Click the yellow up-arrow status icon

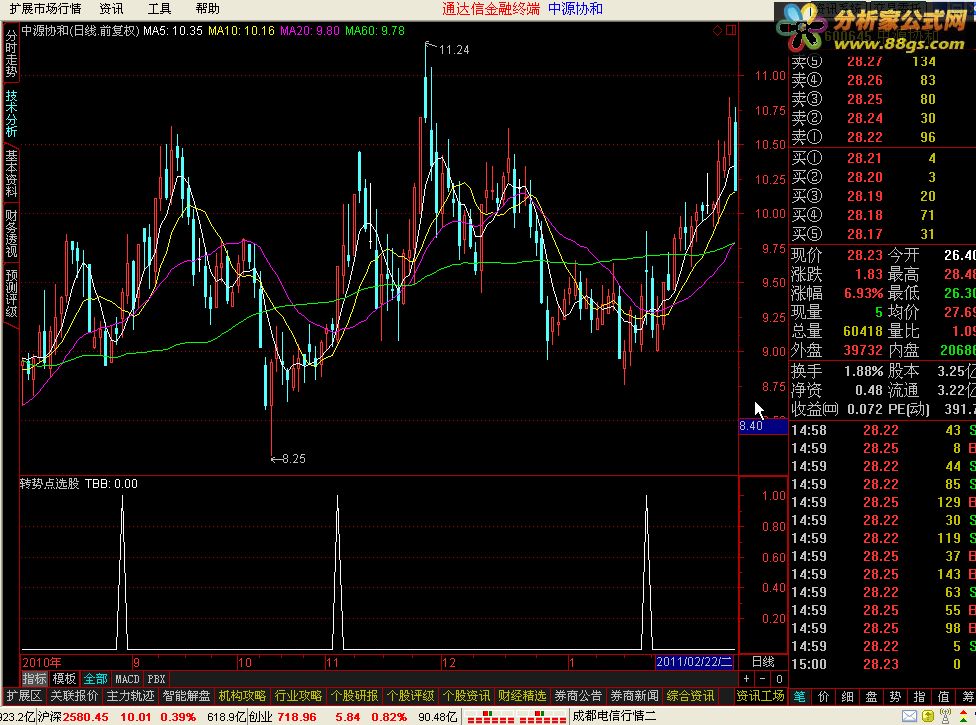pos(927,716)
